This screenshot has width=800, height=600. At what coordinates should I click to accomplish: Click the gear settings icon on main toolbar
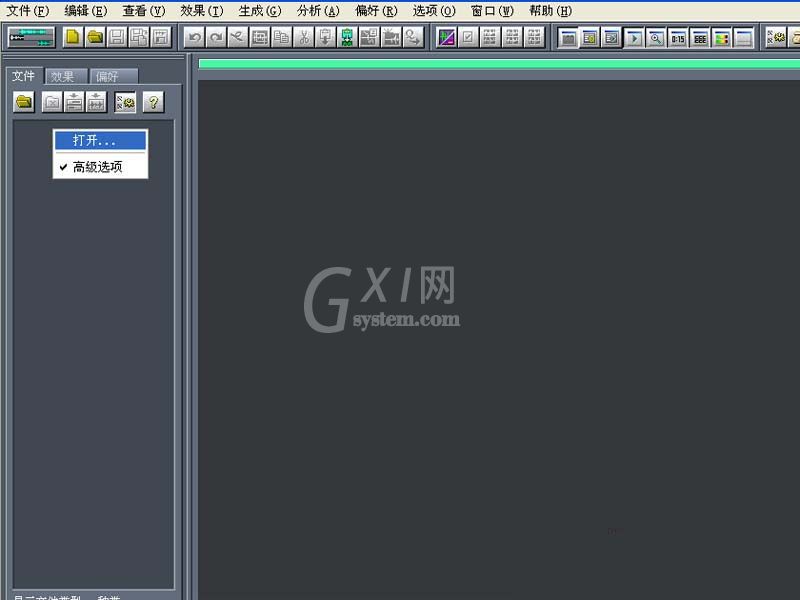tap(776, 38)
